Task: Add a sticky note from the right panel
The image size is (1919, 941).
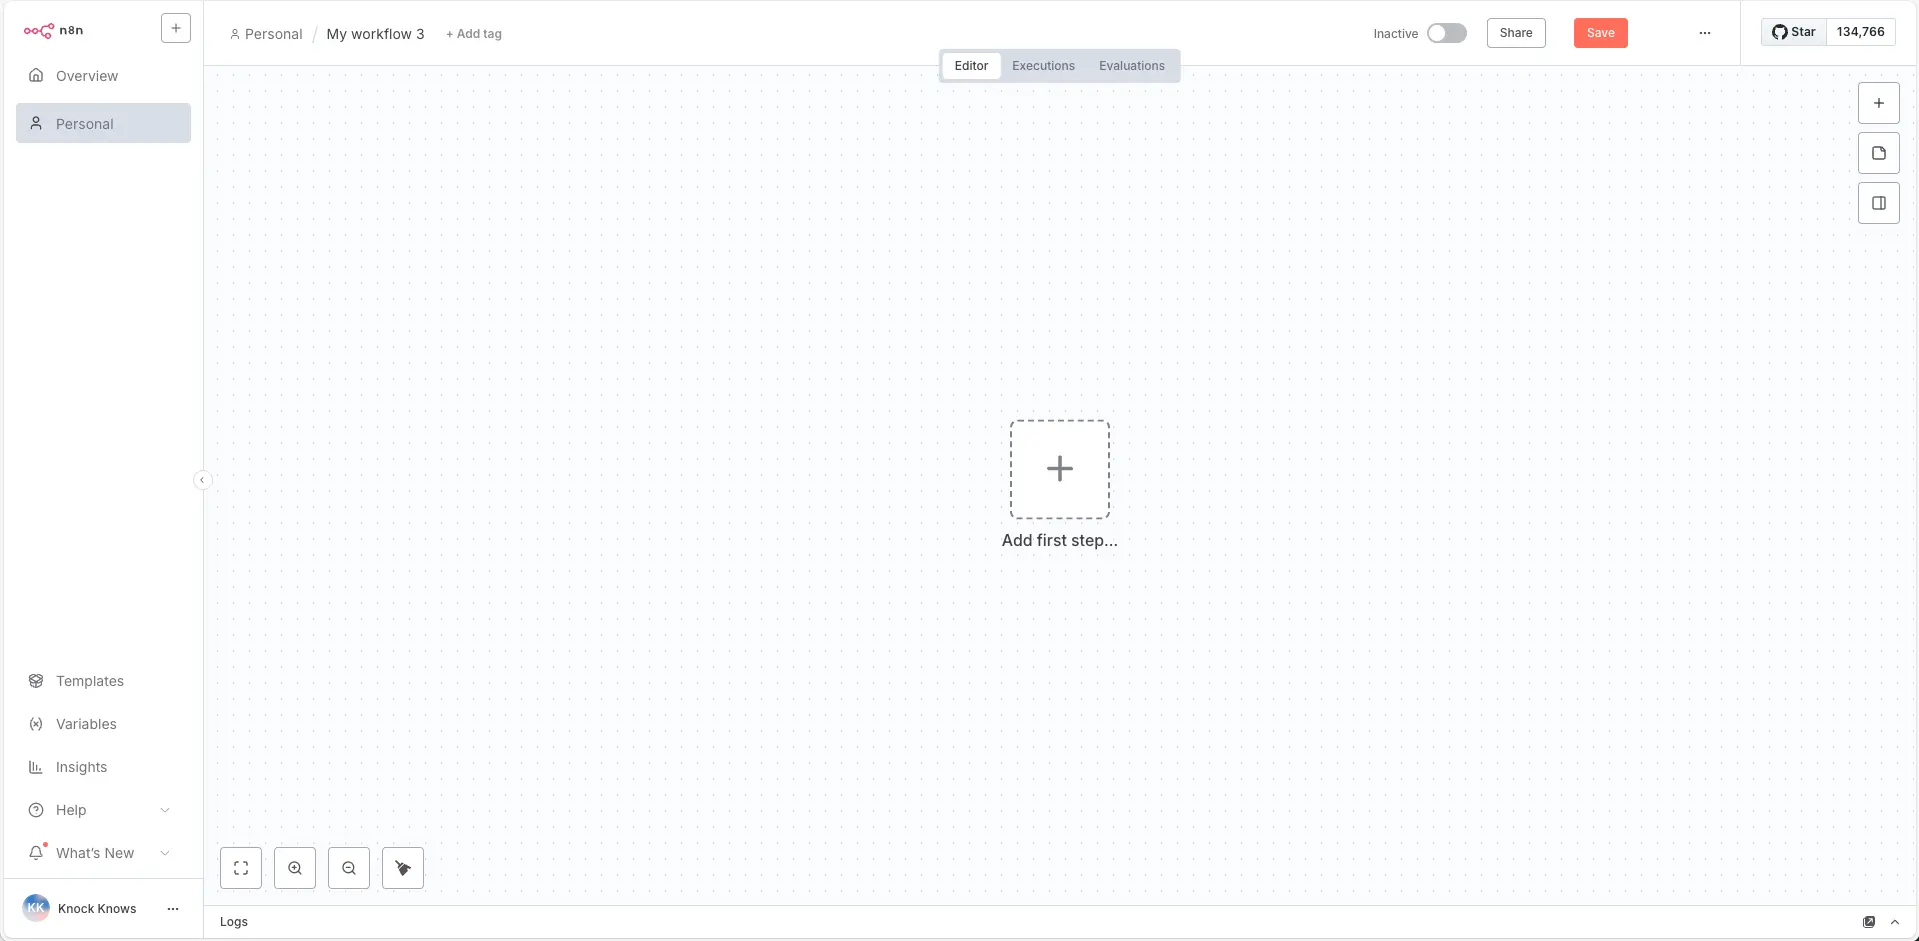Action: click(1878, 152)
